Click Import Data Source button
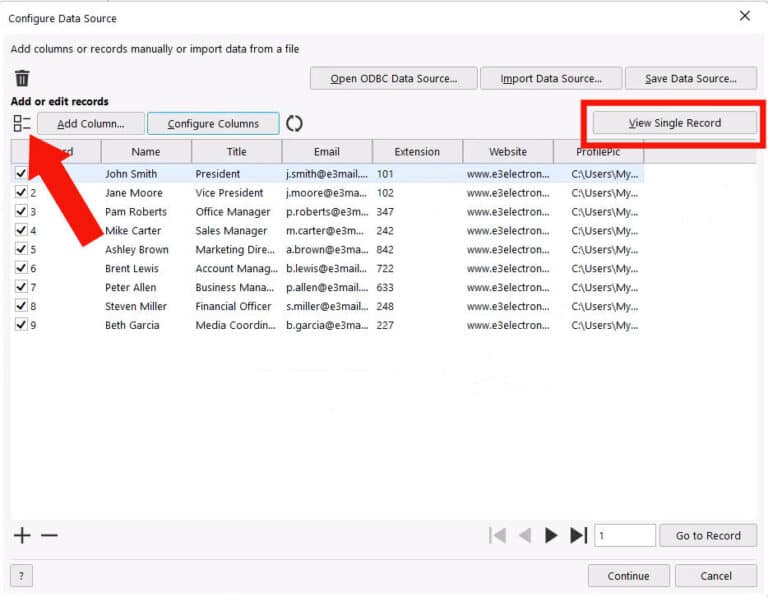The width and height of the screenshot is (768, 597). coord(551,78)
